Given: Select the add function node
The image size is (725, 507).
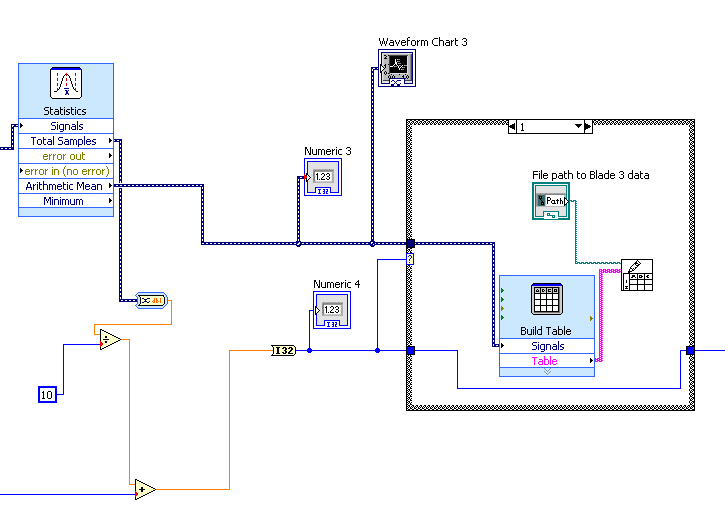Looking at the screenshot, I should pyautogui.click(x=145, y=489).
